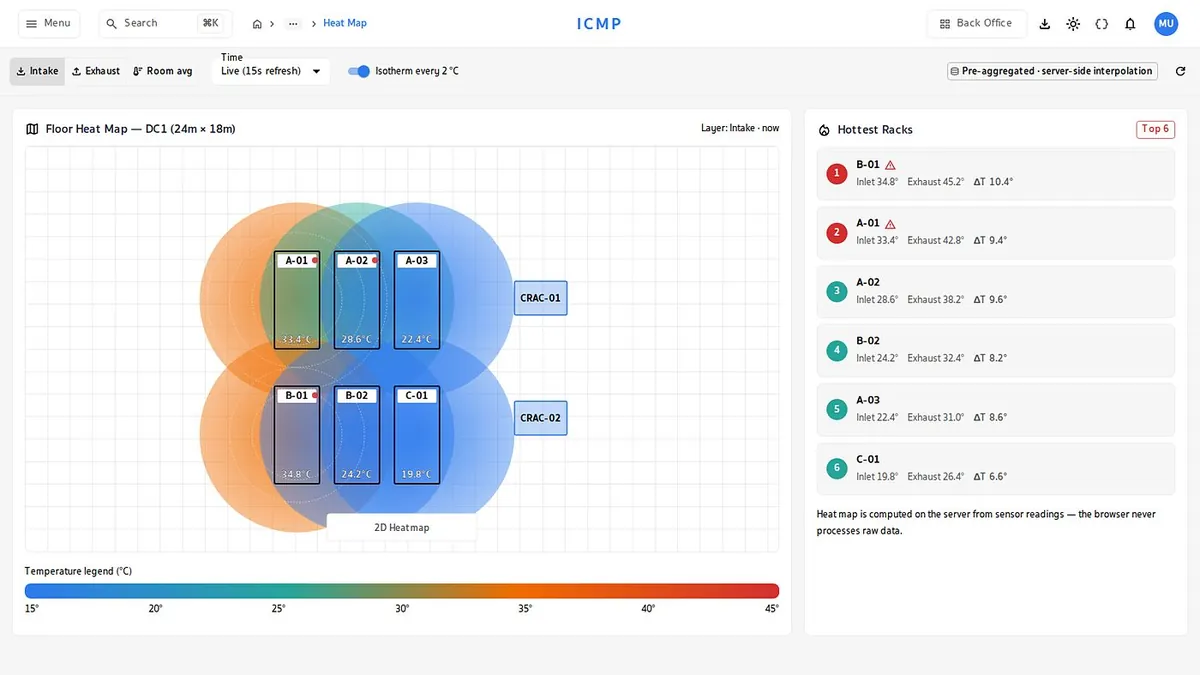Click the Layer: Intake · now label
The width and height of the screenshot is (1200, 675).
pyautogui.click(x=740, y=128)
